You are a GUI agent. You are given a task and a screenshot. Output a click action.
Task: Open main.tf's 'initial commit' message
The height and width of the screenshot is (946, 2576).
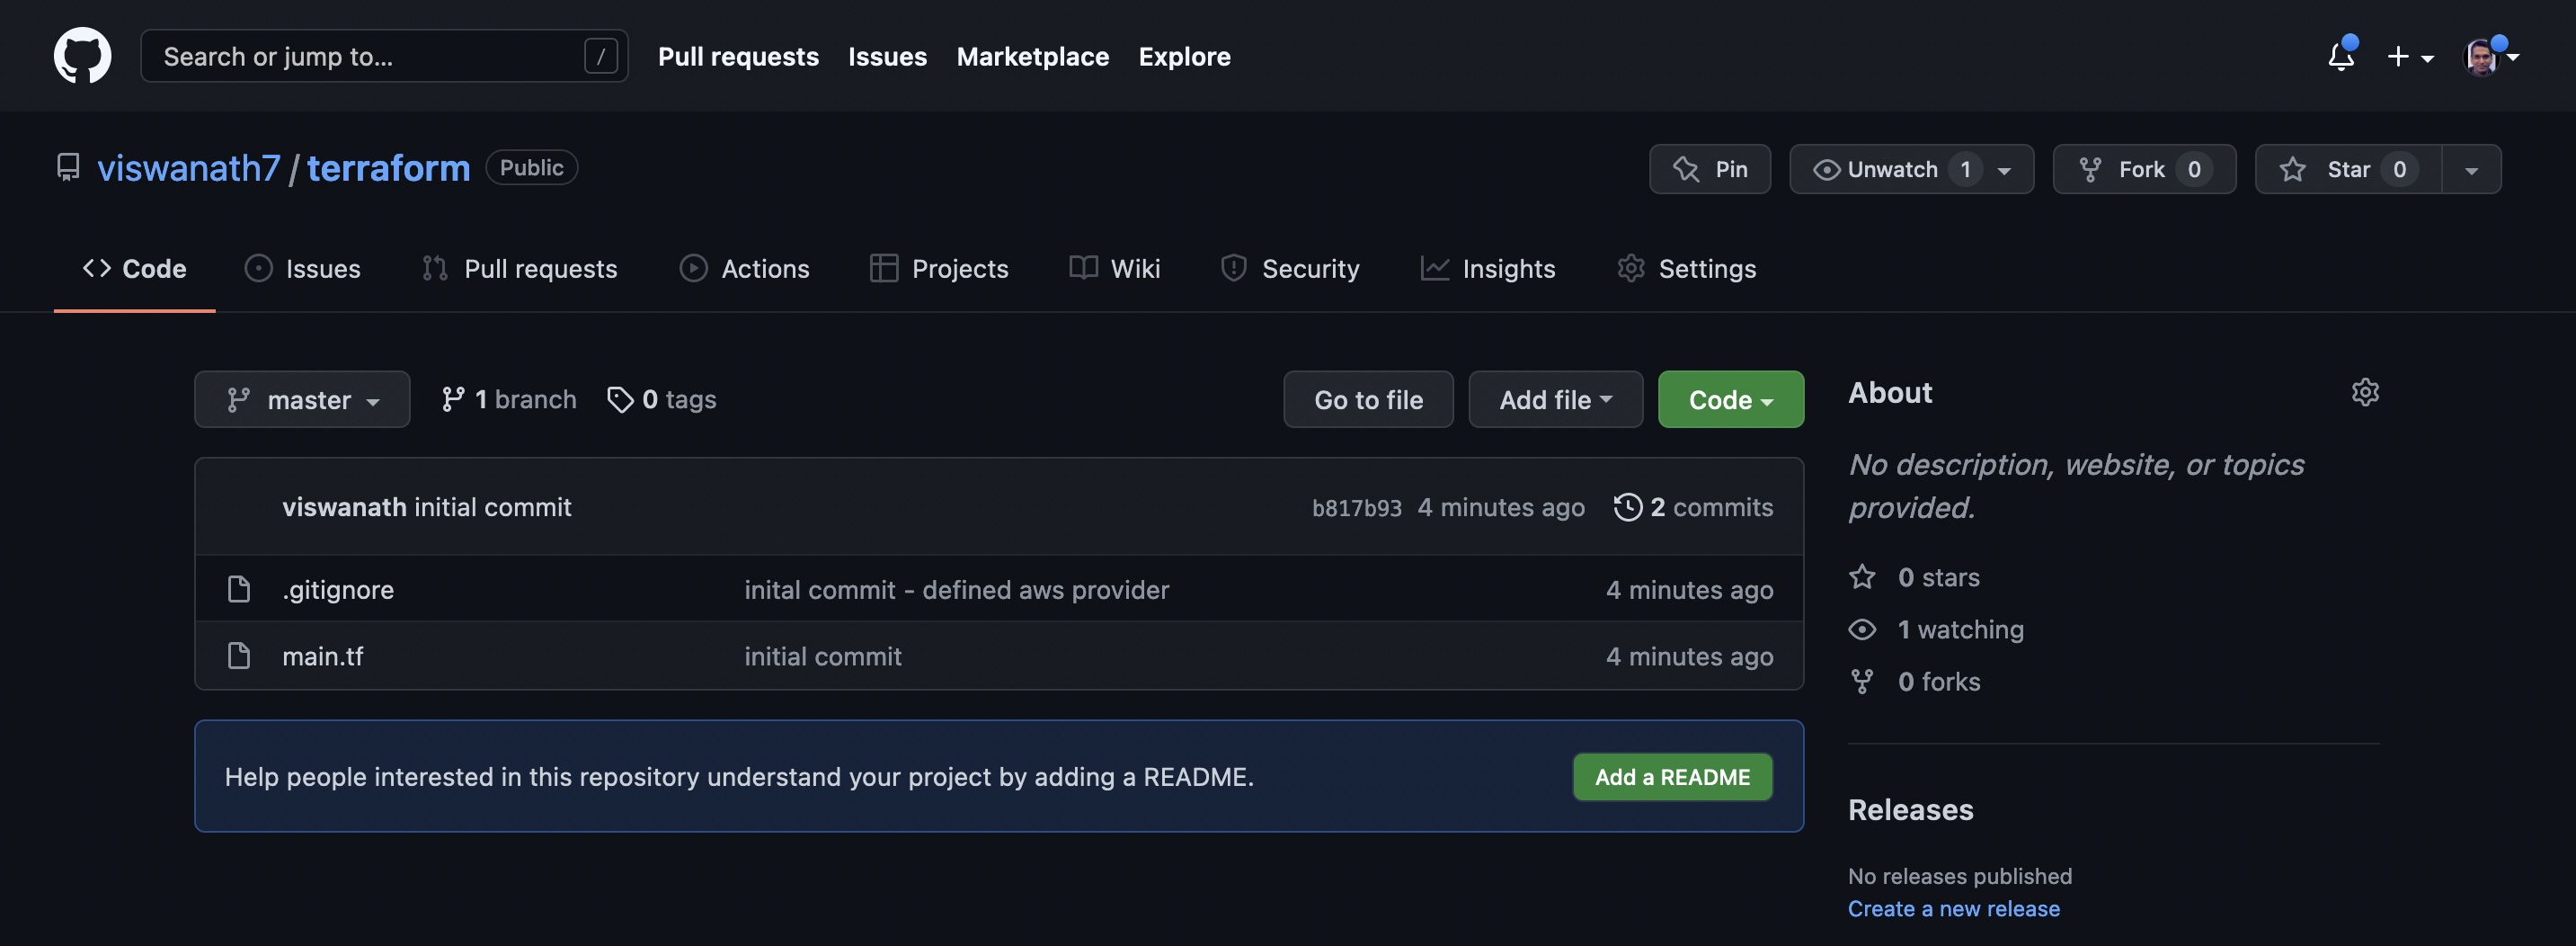point(822,656)
